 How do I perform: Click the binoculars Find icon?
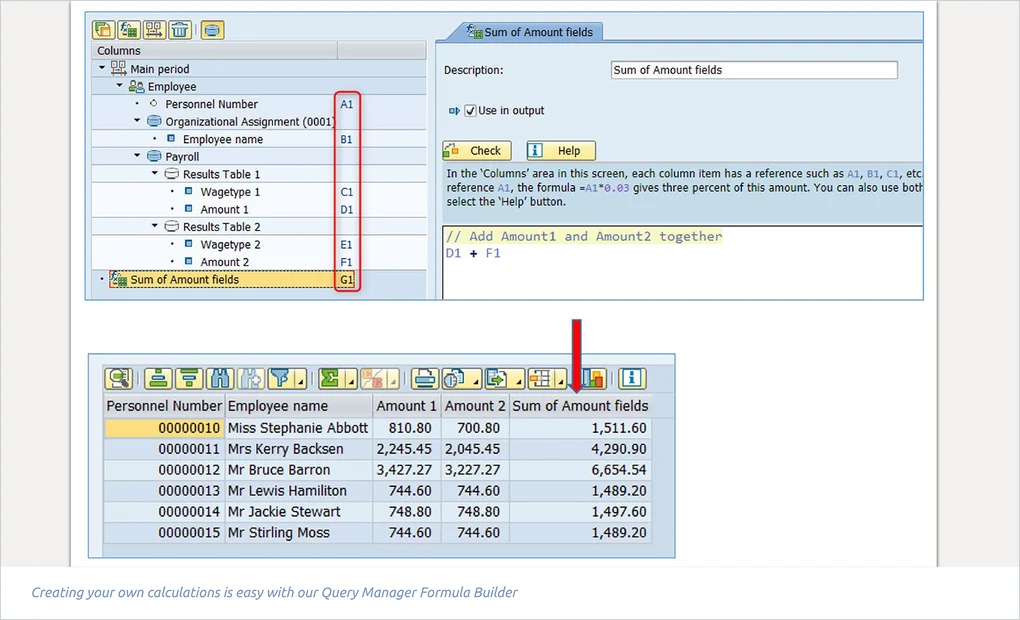(220, 379)
